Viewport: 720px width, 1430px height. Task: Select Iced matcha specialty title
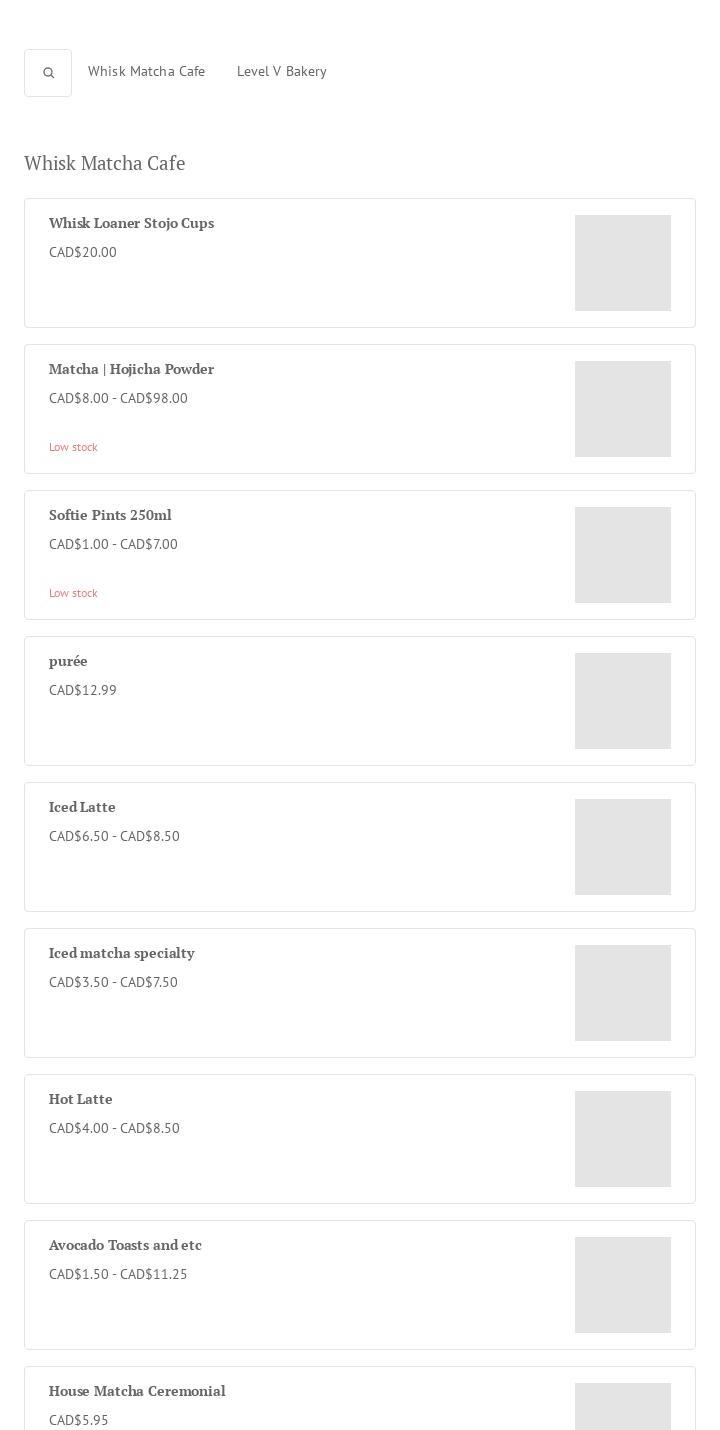coord(121,953)
